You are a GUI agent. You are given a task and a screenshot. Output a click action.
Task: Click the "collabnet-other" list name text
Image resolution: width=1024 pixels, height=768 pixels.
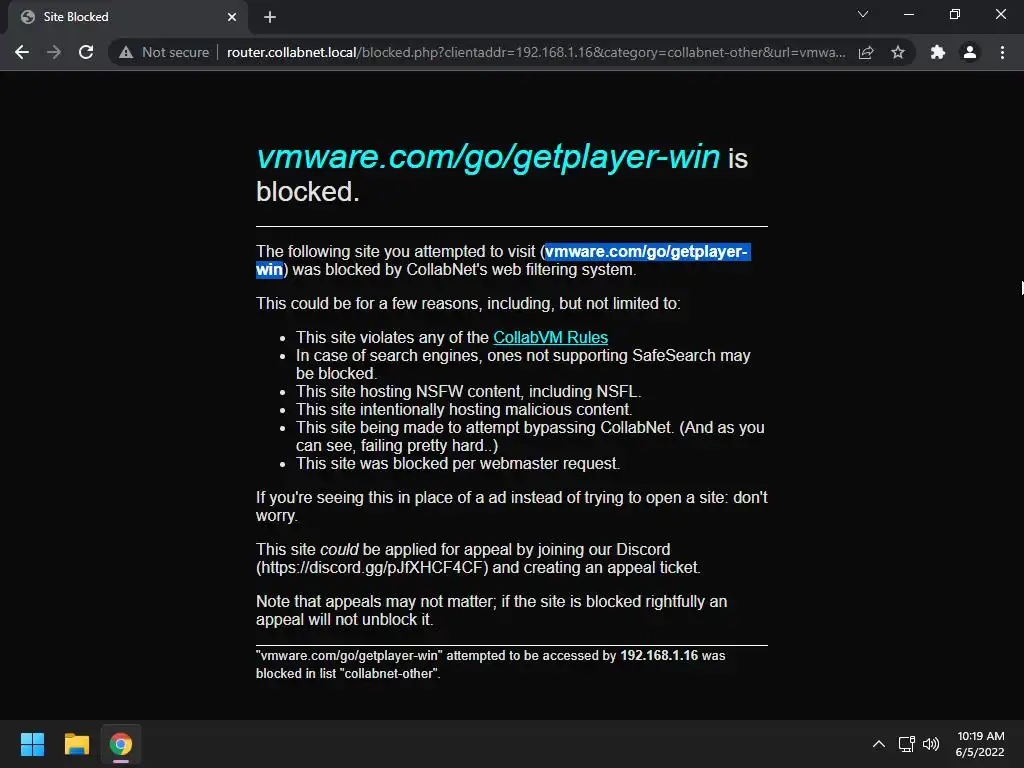pos(390,673)
